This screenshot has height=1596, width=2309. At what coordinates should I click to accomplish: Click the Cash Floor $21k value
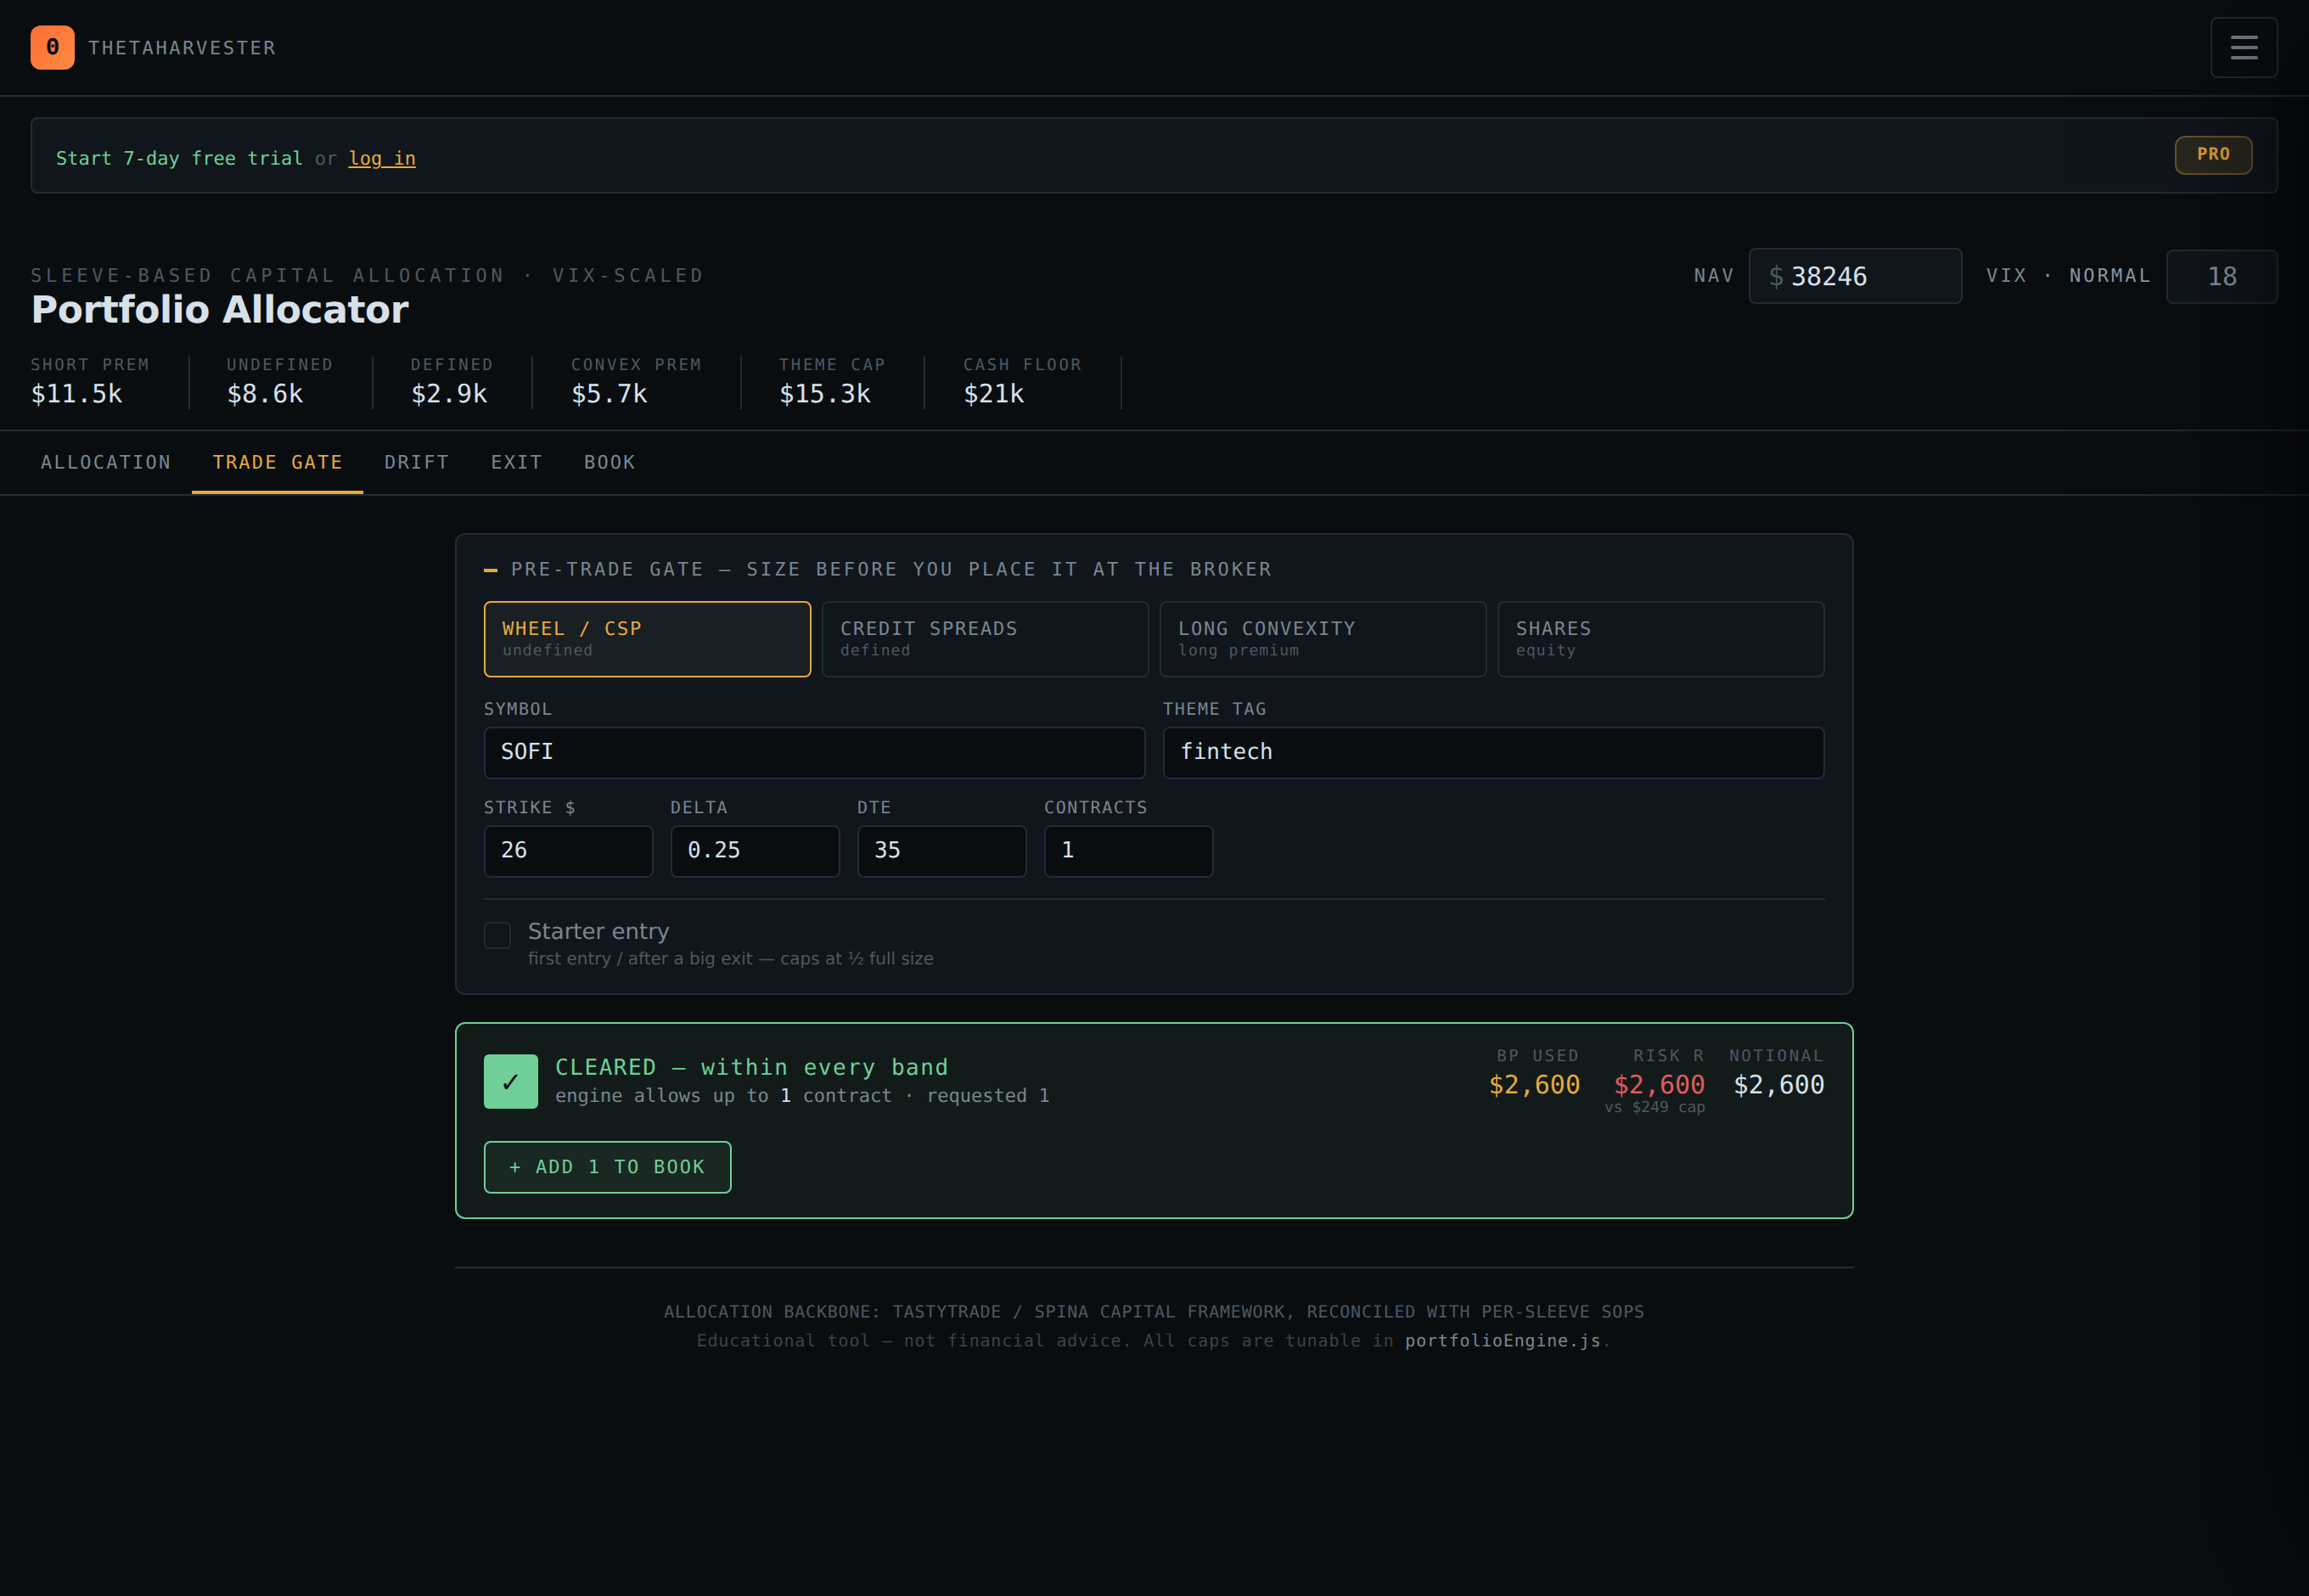pos(994,394)
